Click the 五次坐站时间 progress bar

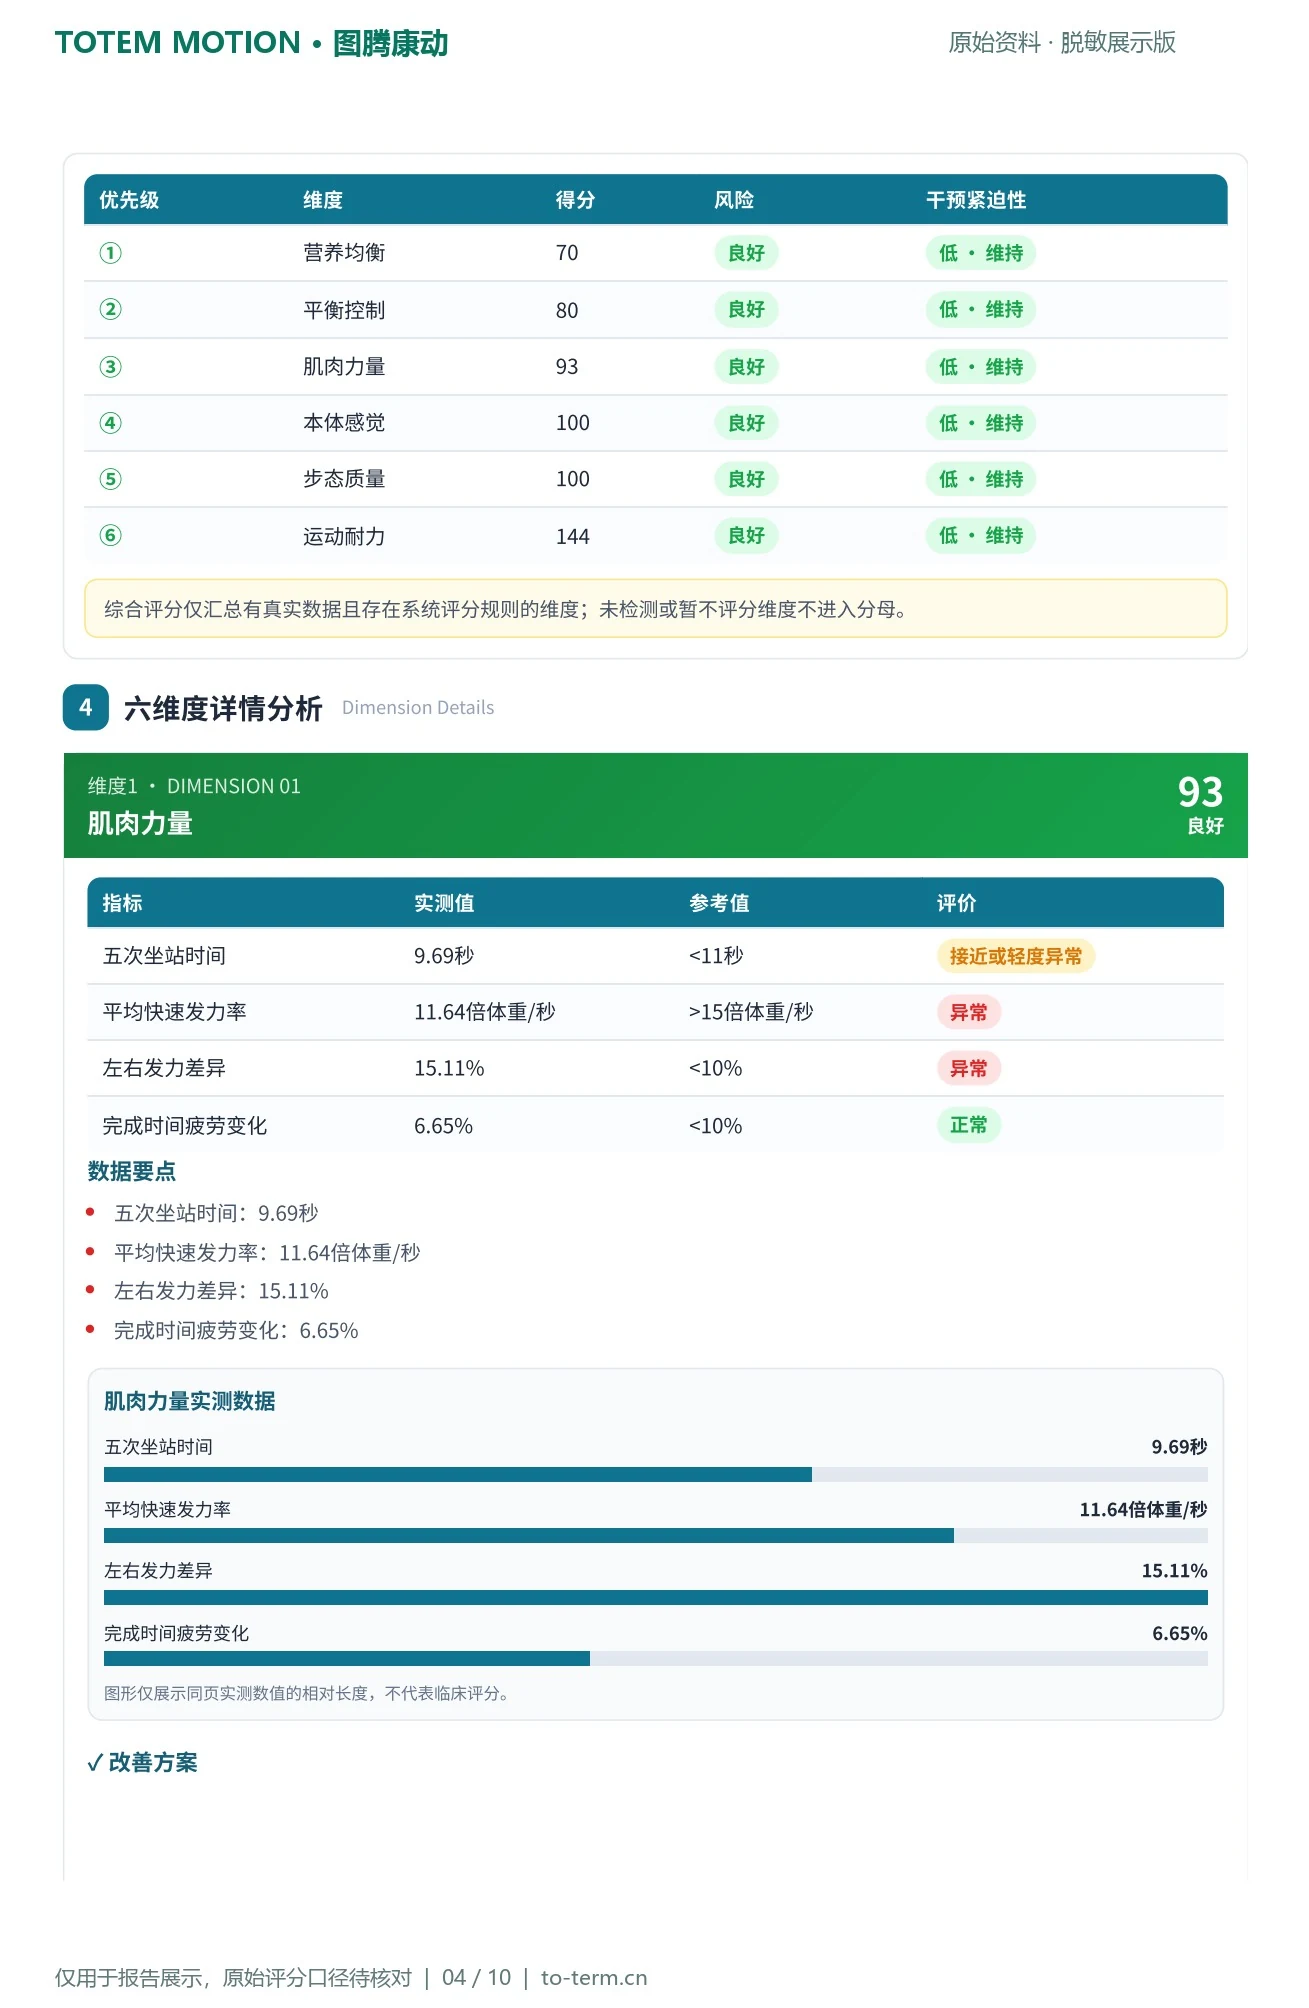(x=656, y=1474)
